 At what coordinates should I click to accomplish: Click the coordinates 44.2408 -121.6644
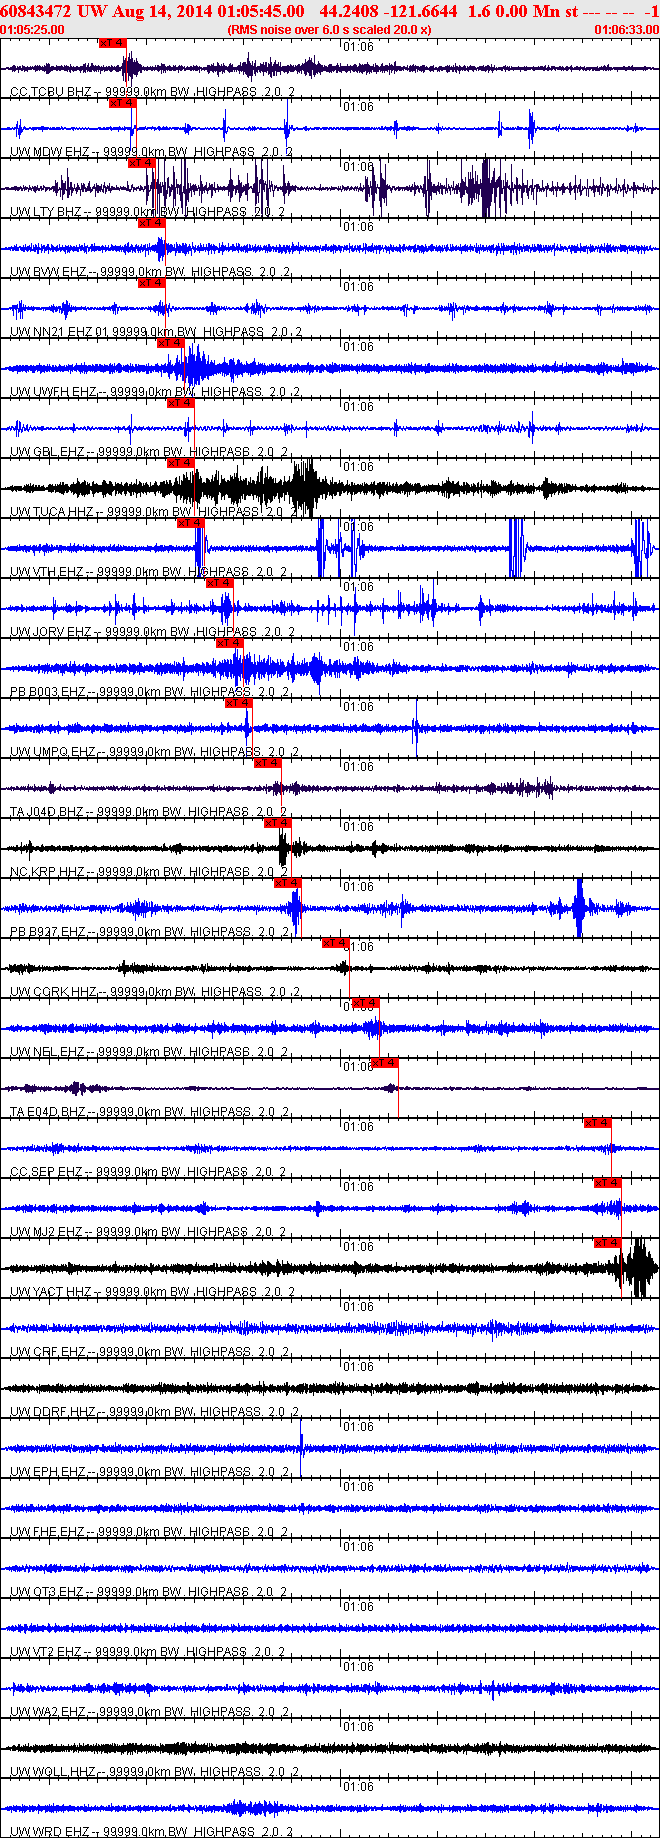pos(388,11)
